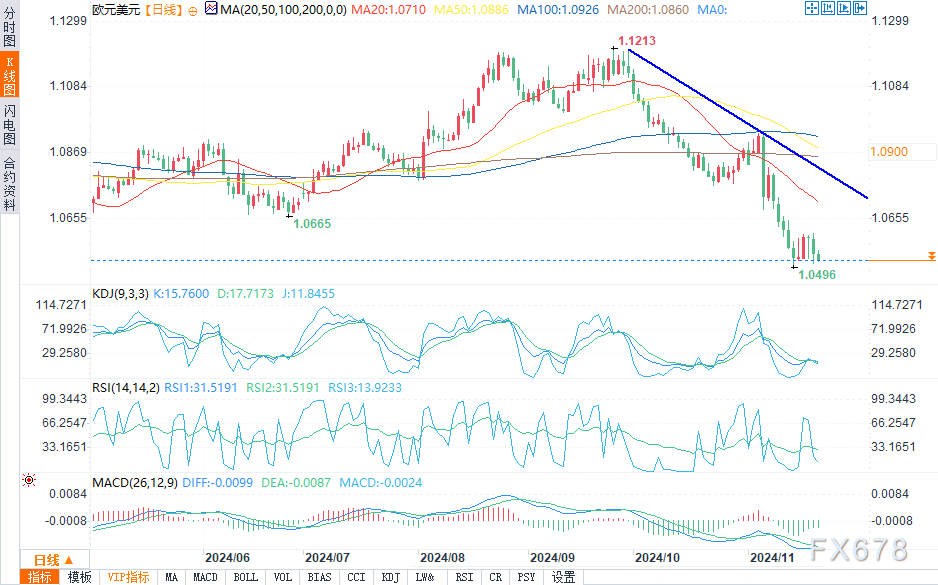Open the 合约资料 side tab
The height and width of the screenshot is (585, 938).
pyautogui.click(x=10, y=184)
